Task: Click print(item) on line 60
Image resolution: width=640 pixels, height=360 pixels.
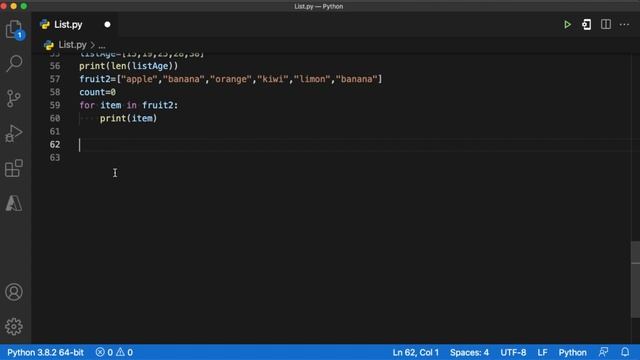Action: 129,118
